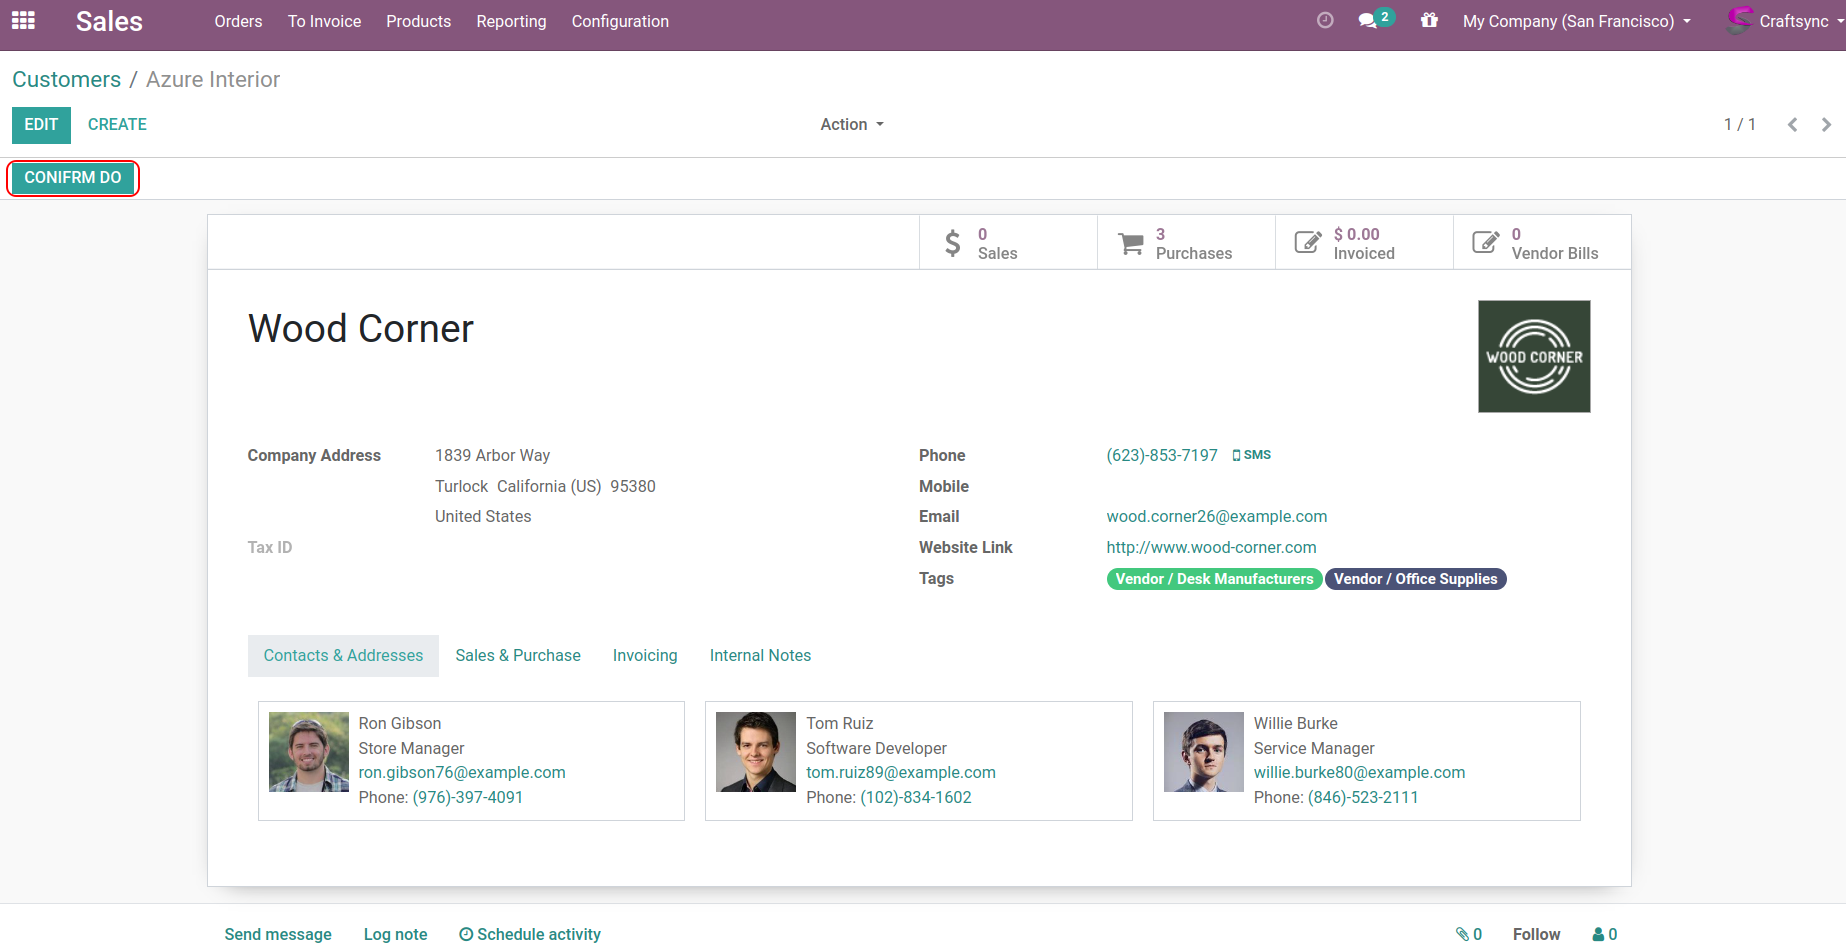
Task: Switch to the Sales & Purchase tab
Action: click(517, 656)
